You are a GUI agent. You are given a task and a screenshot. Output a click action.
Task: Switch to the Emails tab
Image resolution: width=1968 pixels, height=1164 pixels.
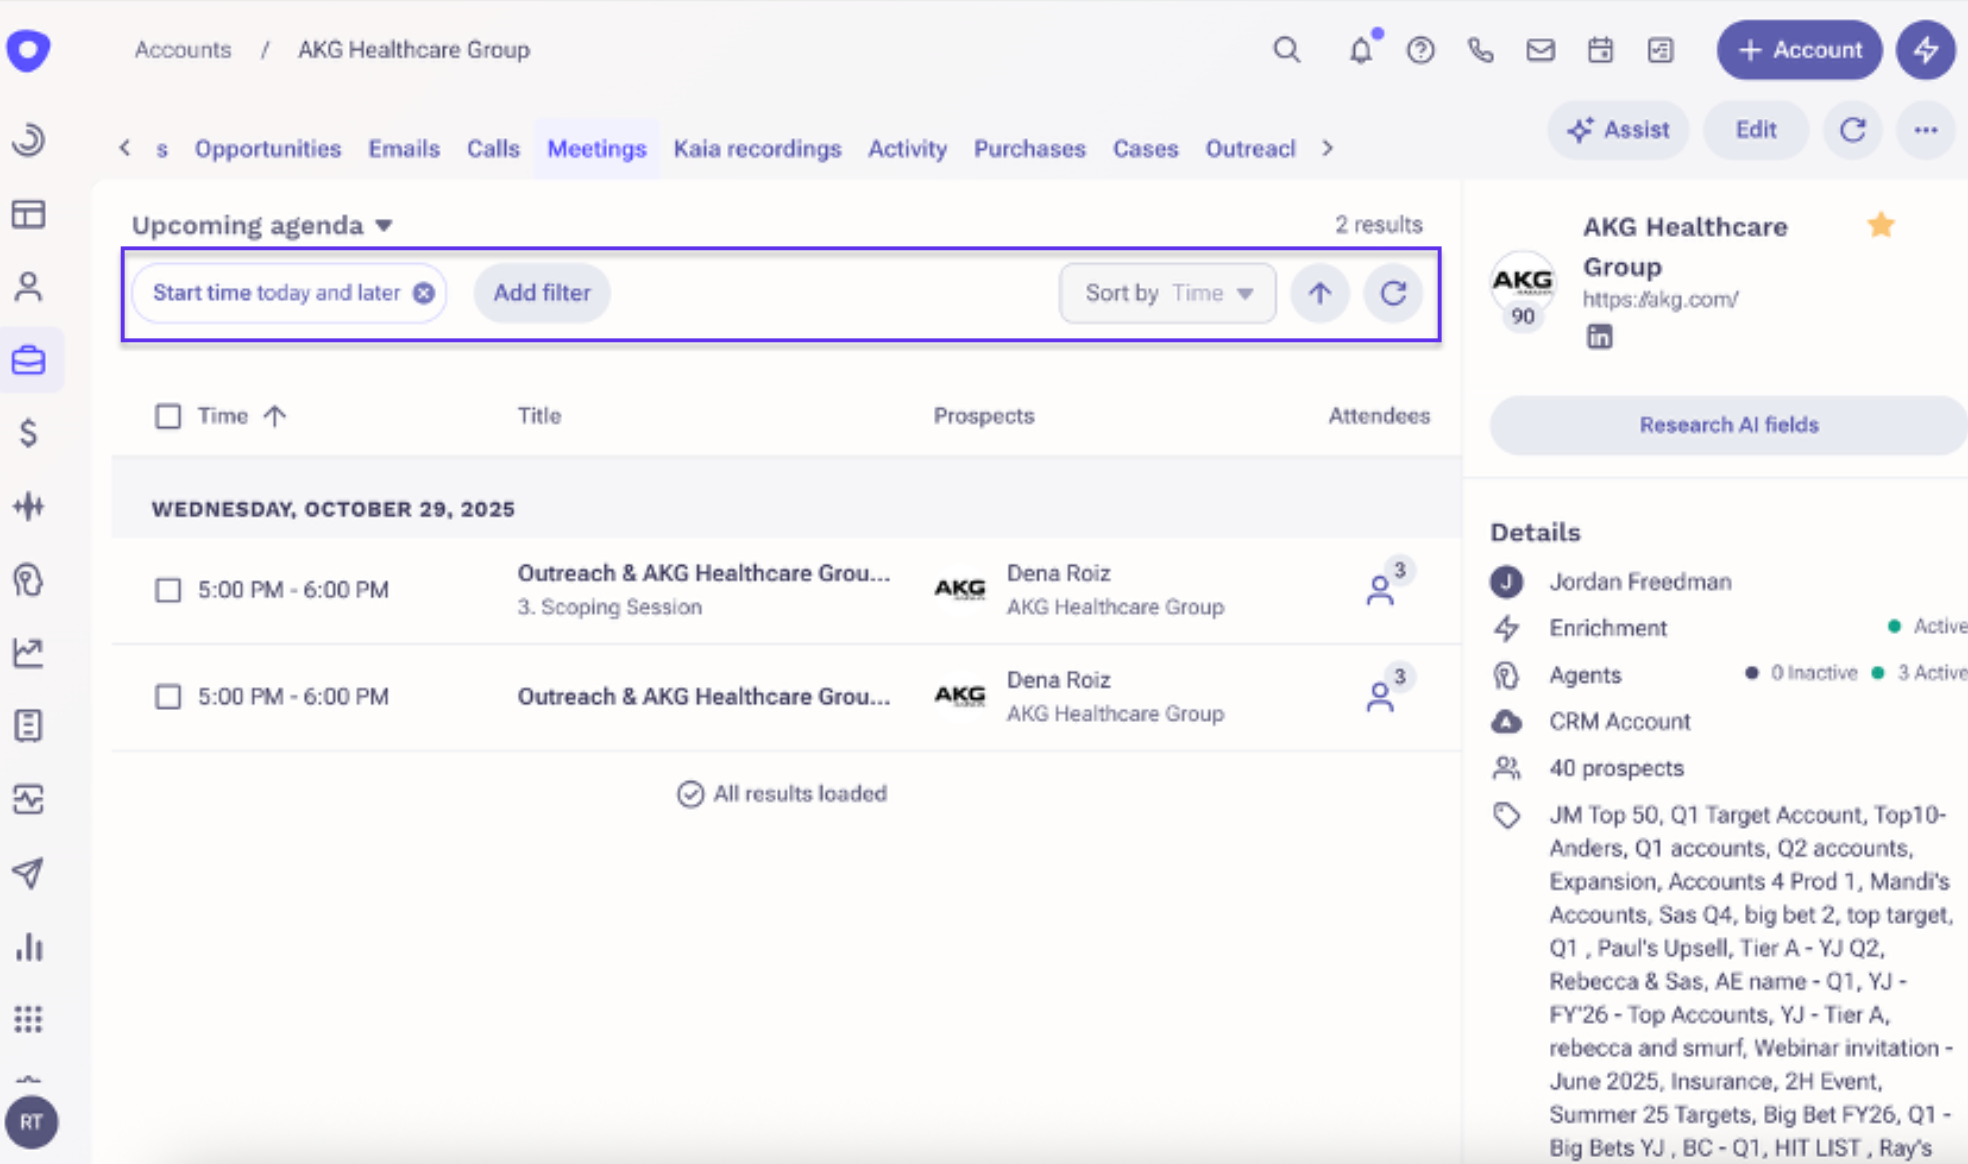tap(403, 148)
